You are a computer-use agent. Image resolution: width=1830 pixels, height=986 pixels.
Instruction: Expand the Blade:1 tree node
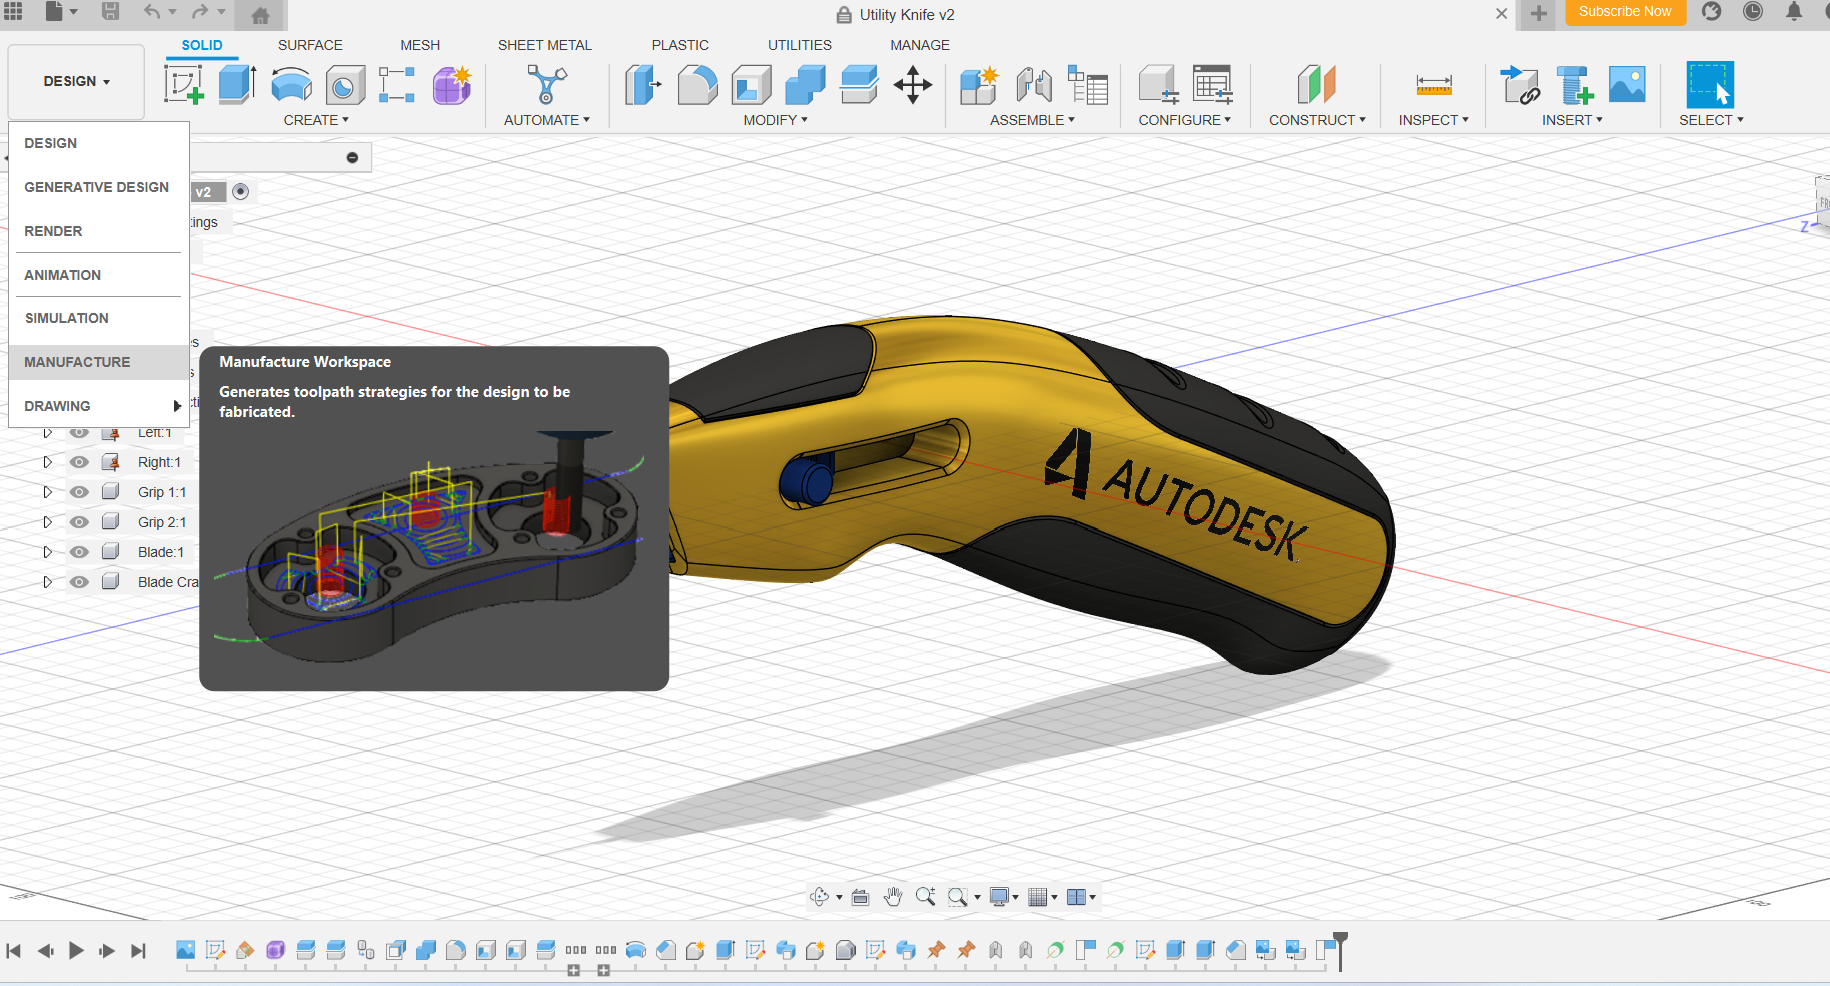click(47, 552)
